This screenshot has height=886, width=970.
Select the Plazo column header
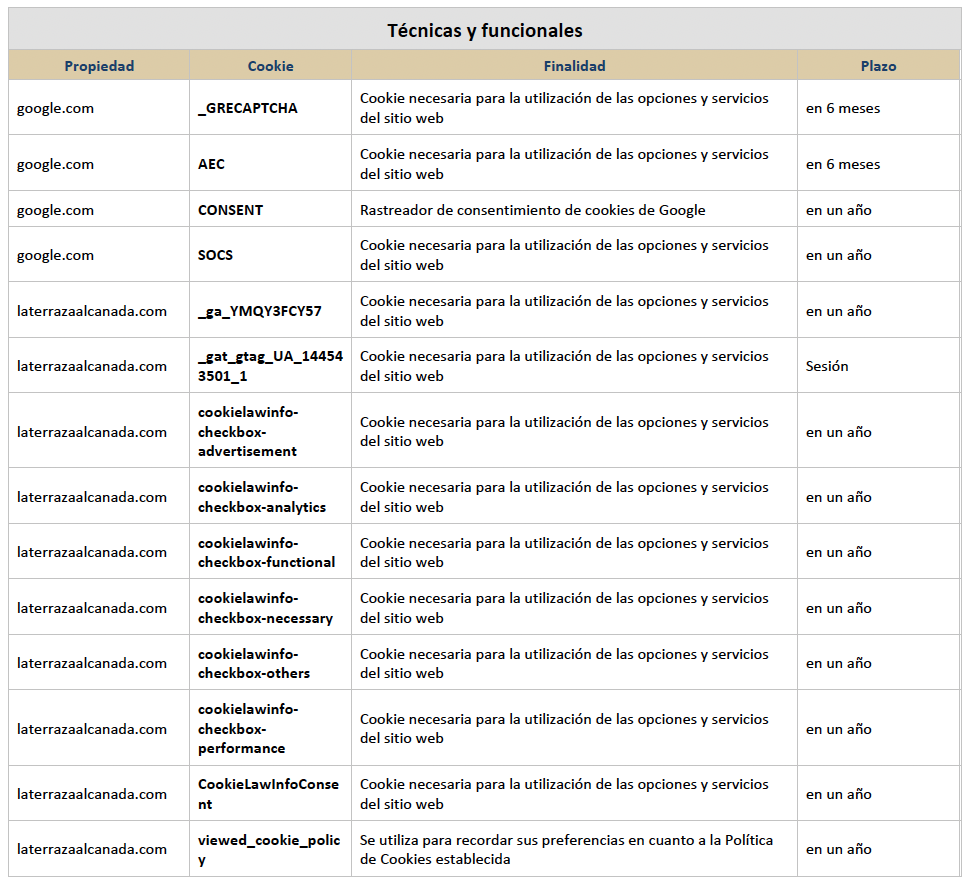pos(878,66)
